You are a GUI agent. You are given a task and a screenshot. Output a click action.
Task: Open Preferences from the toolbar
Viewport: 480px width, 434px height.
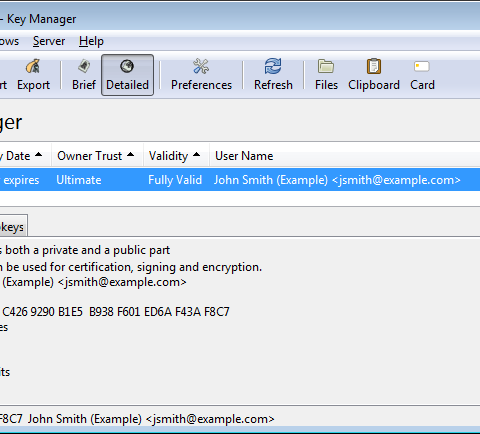pos(201,75)
